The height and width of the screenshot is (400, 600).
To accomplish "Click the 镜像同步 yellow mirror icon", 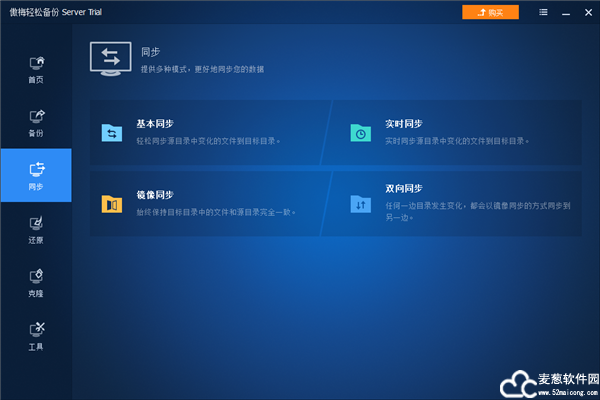I will pyautogui.click(x=111, y=204).
